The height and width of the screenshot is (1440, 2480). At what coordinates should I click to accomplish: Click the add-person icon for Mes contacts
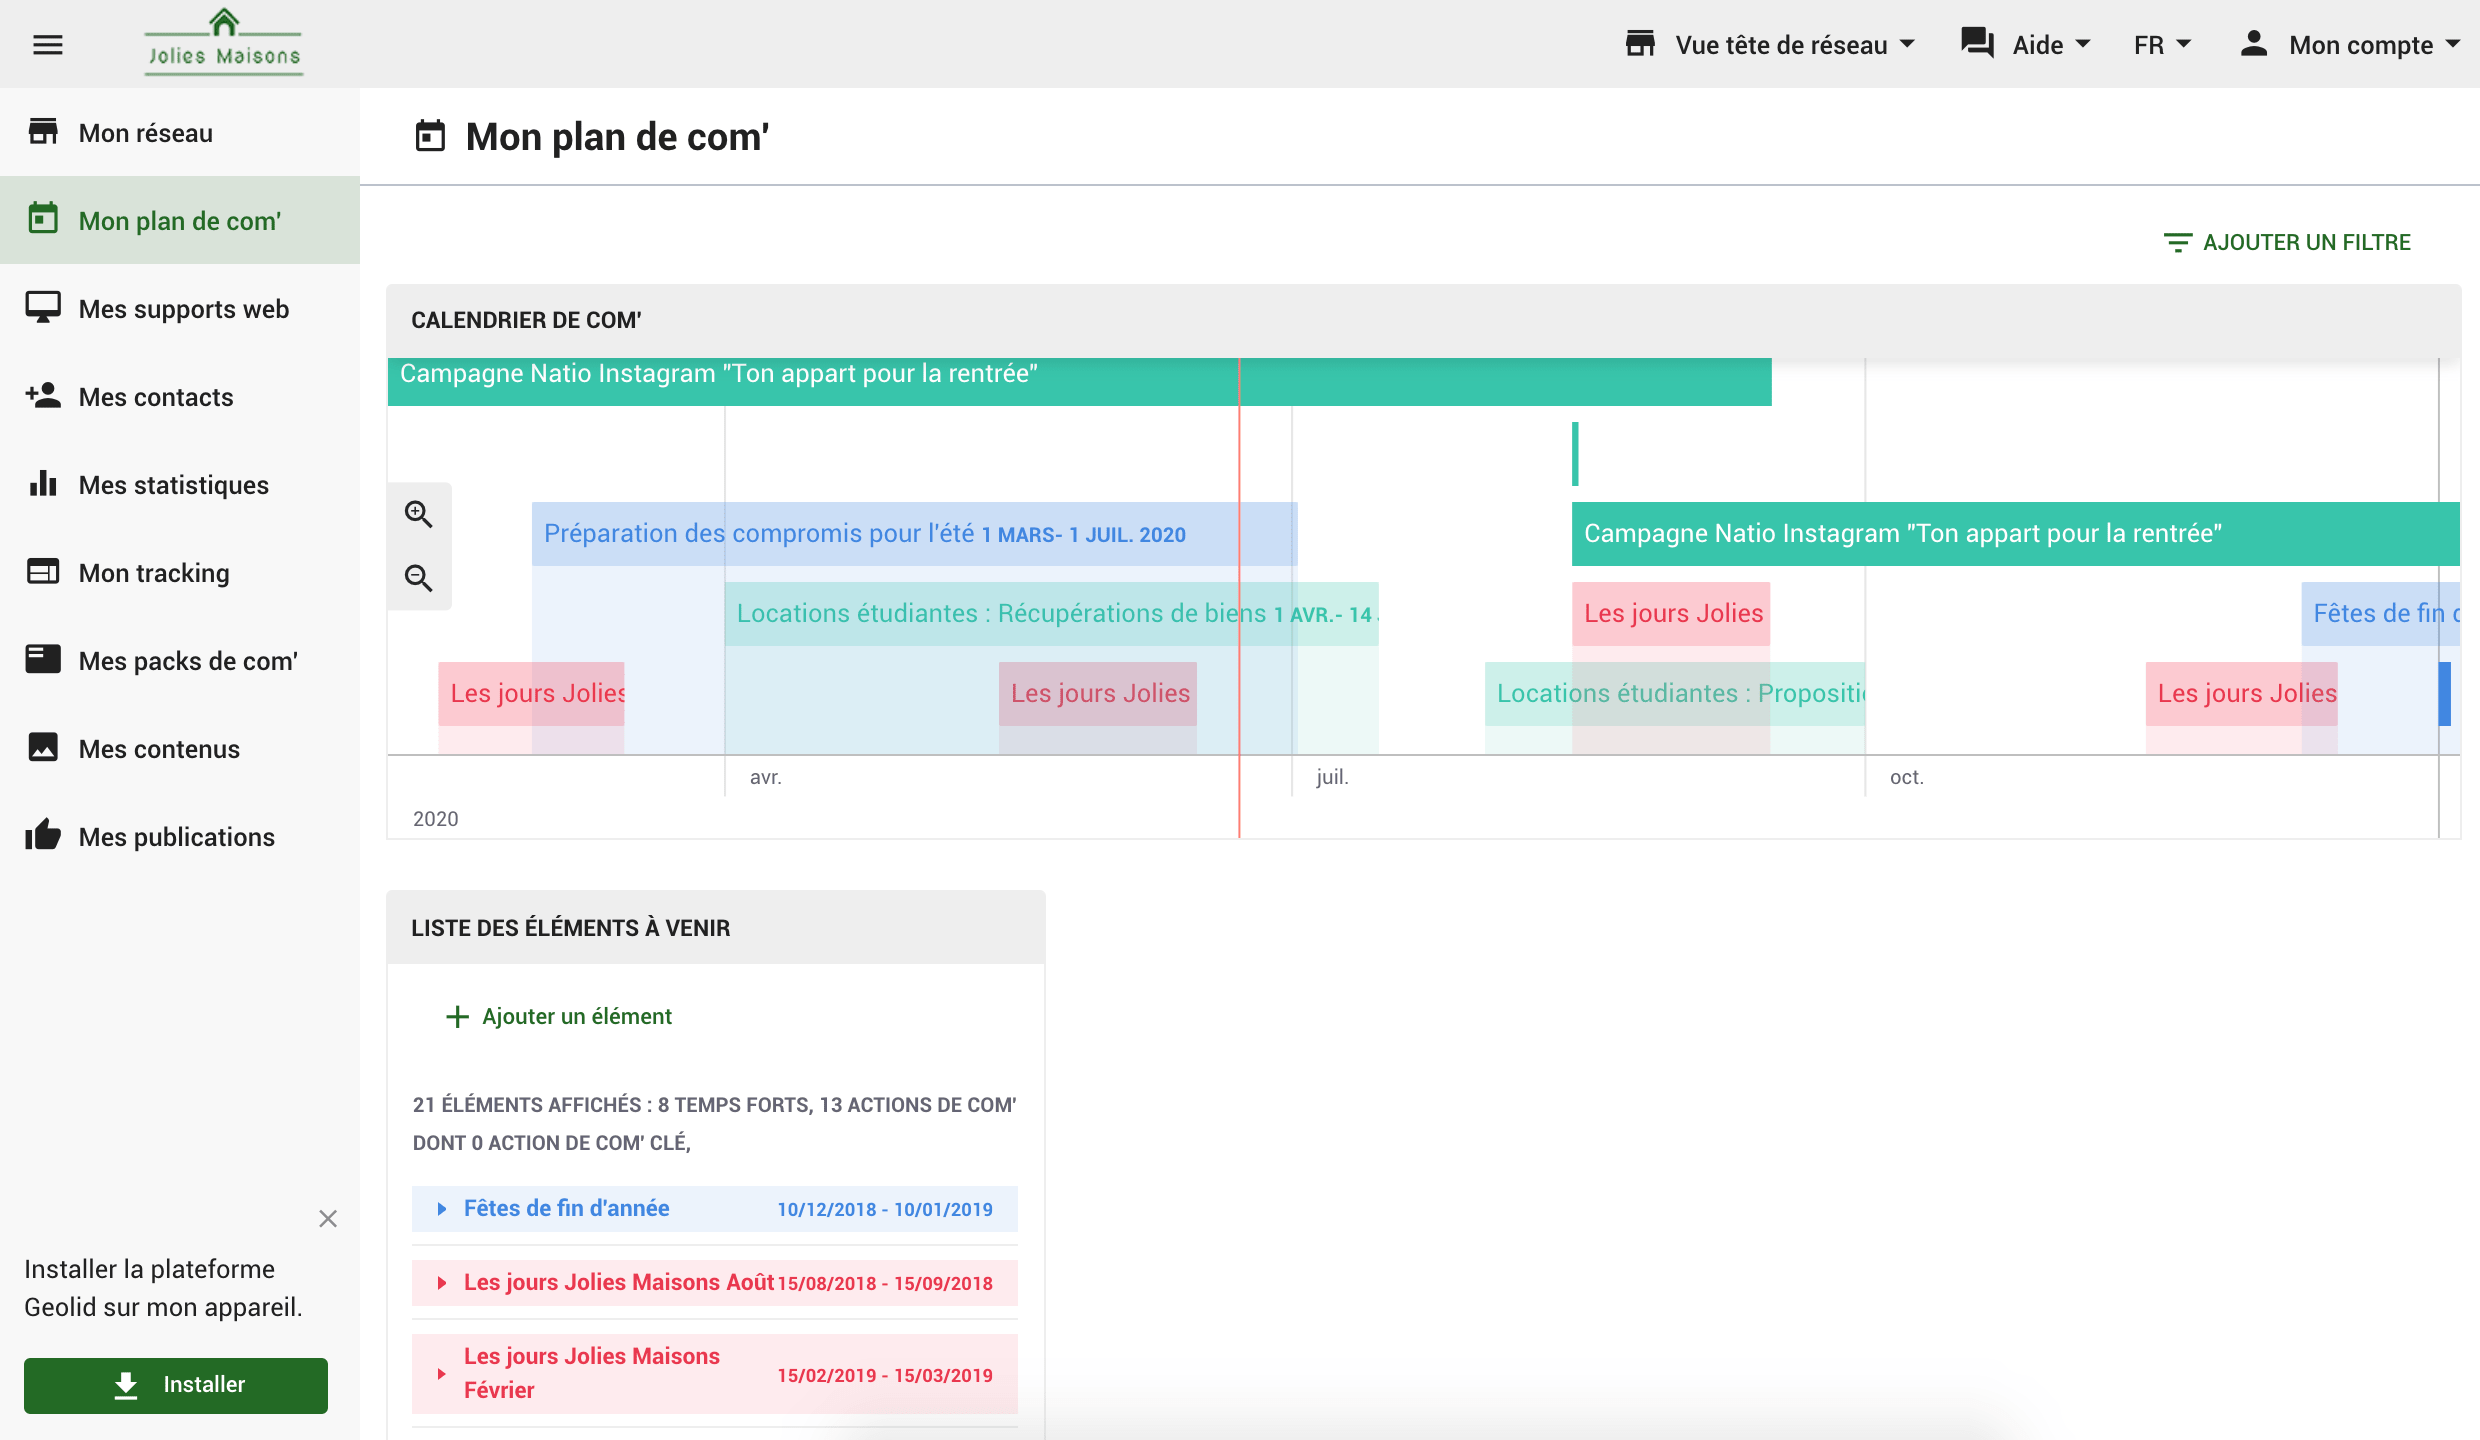pyautogui.click(x=43, y=396)
